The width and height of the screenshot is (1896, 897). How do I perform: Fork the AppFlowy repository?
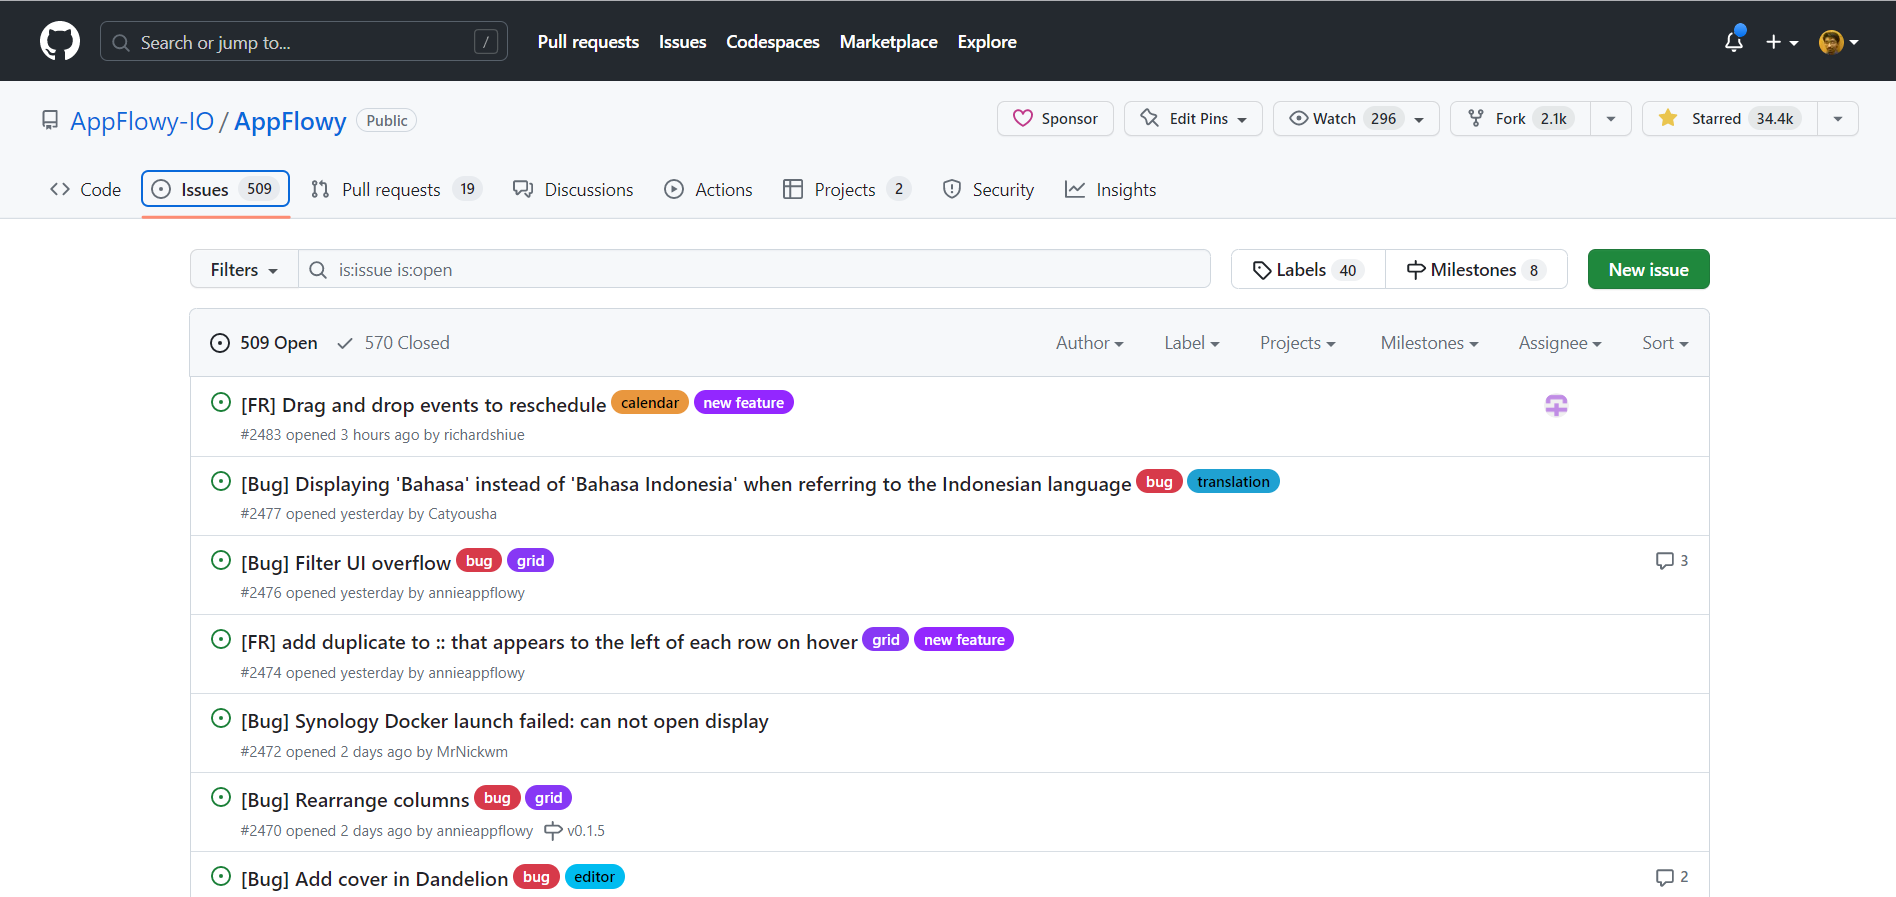1520,118
